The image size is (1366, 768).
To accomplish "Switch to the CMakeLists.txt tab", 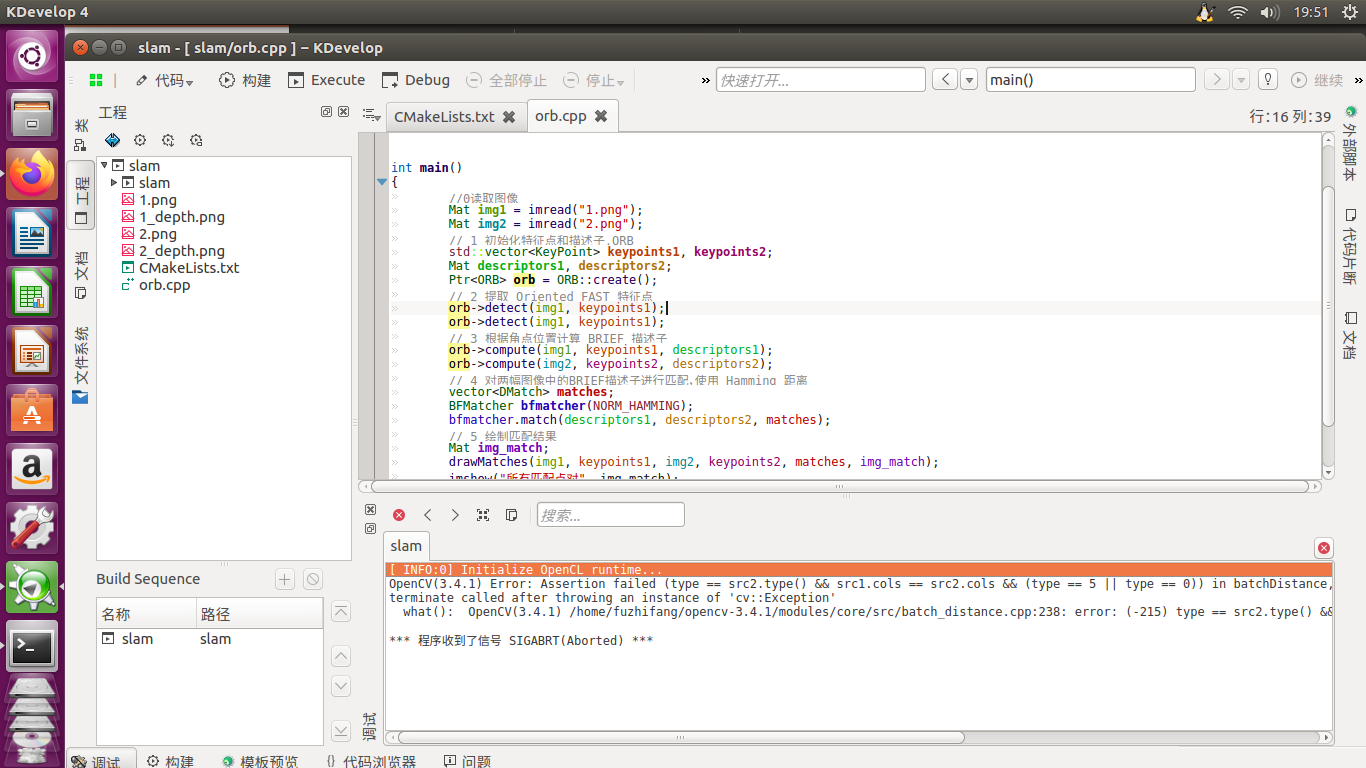I will (444, 117).
